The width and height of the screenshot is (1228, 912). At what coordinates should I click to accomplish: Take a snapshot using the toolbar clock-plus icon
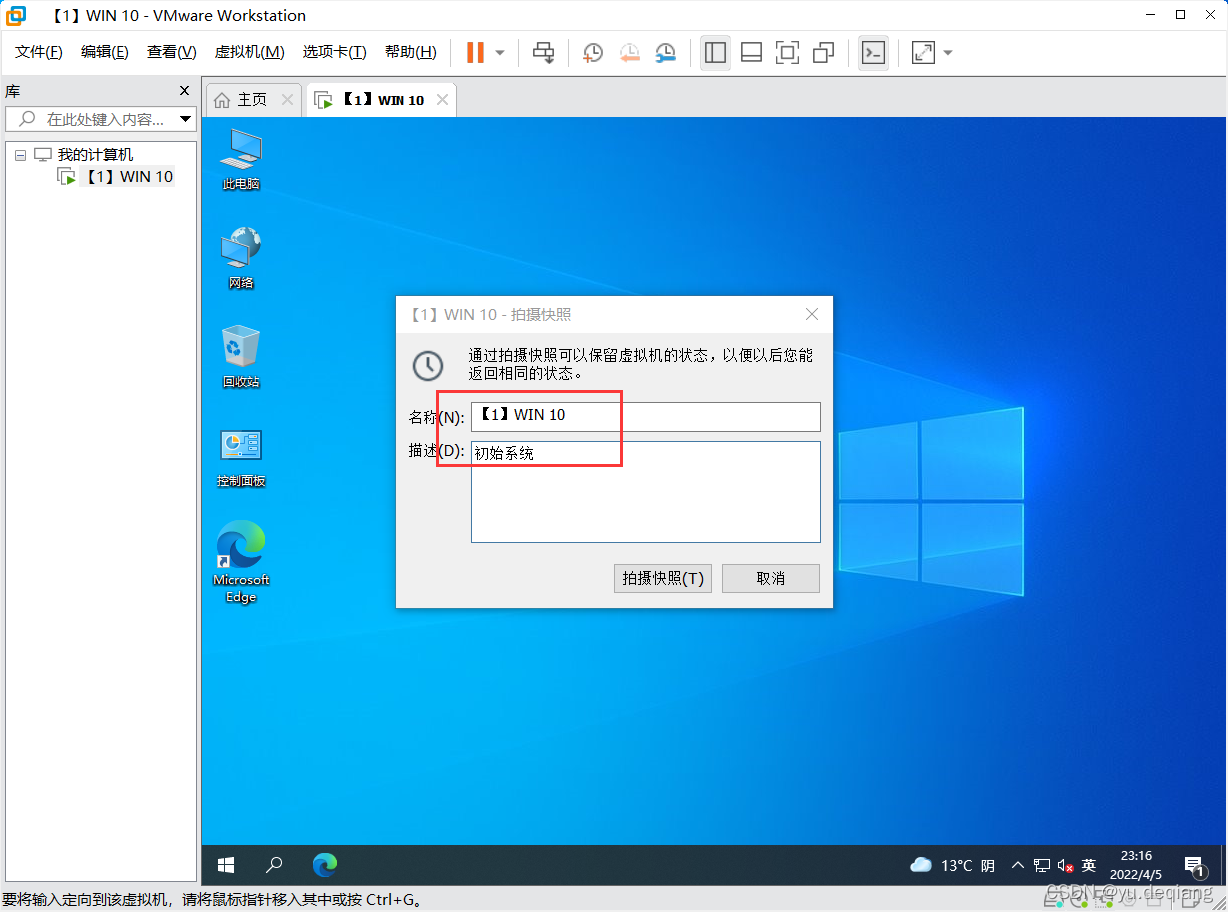pyautogui.click(x=593, y=53)
